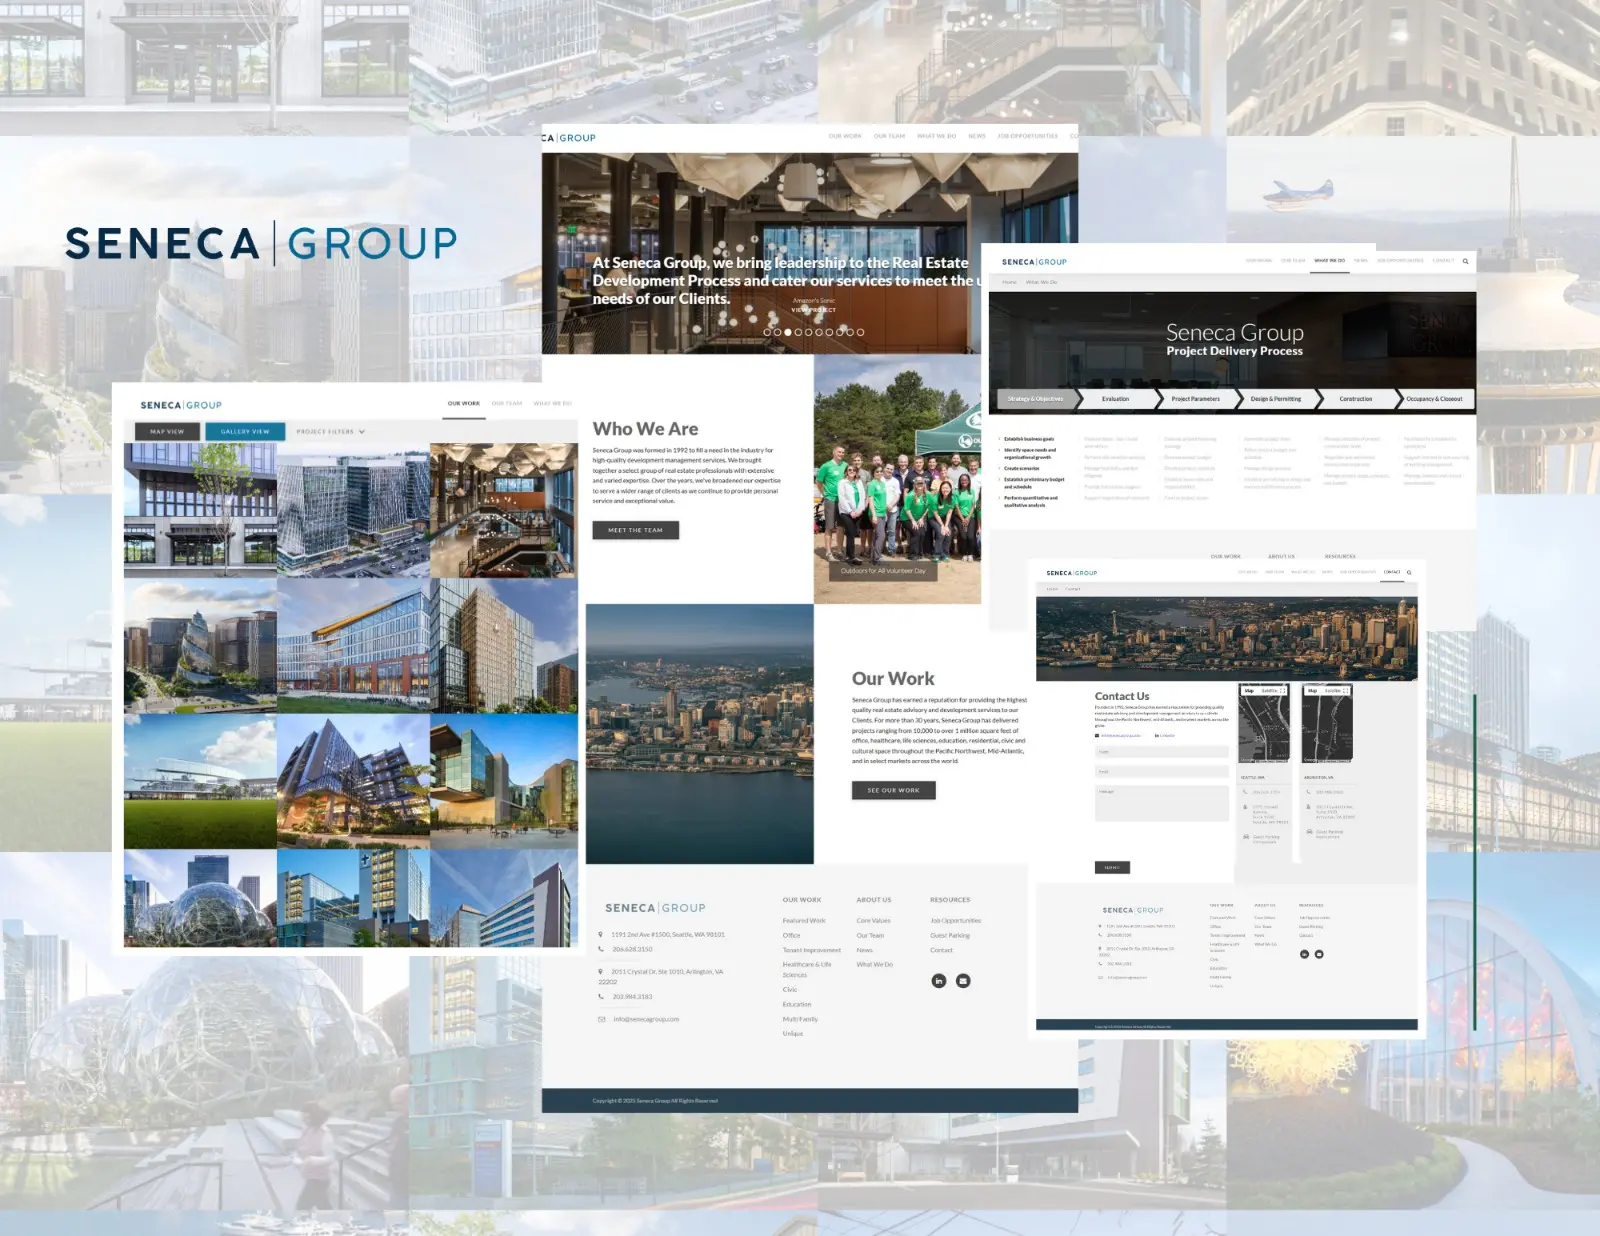Screen dimensions: 1600x1236
Task: Click info@senecagroup.com in home footer
Action: [x=646, y=1019]
